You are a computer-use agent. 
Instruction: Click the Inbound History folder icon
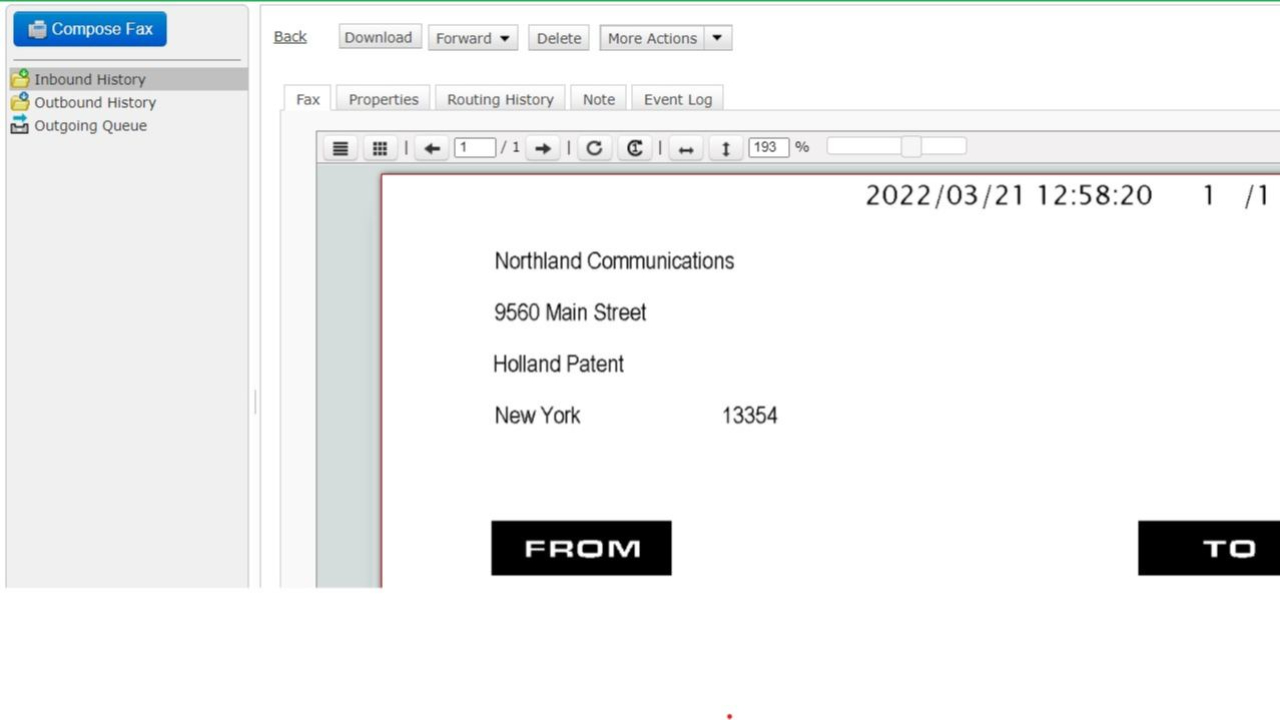(20, 78)
